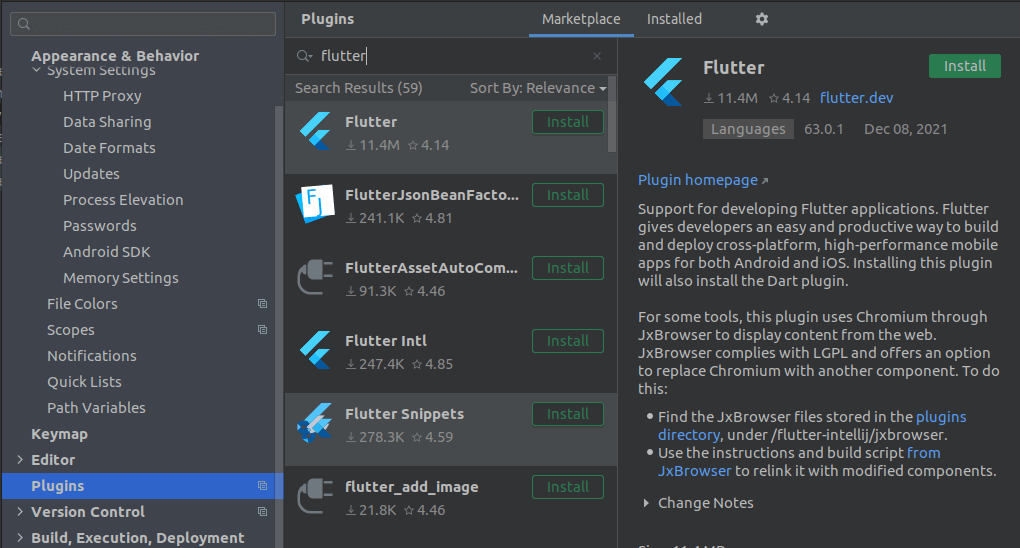Click the Flutter logo in search results
1020x548 pixels.
point(315,132)
